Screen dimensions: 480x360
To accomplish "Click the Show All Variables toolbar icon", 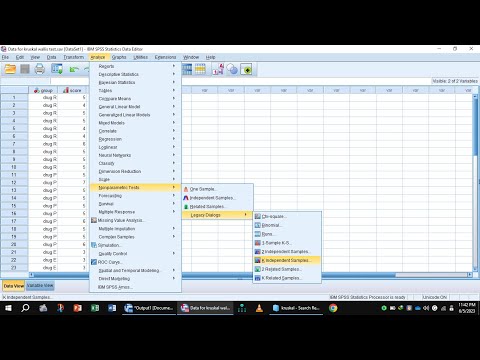I will pos(246,70).
